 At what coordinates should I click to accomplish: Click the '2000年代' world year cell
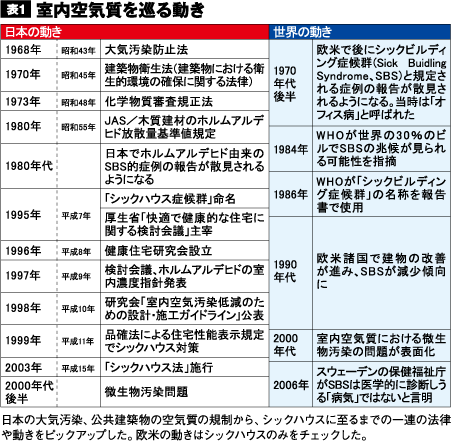(x=291, y=345)
